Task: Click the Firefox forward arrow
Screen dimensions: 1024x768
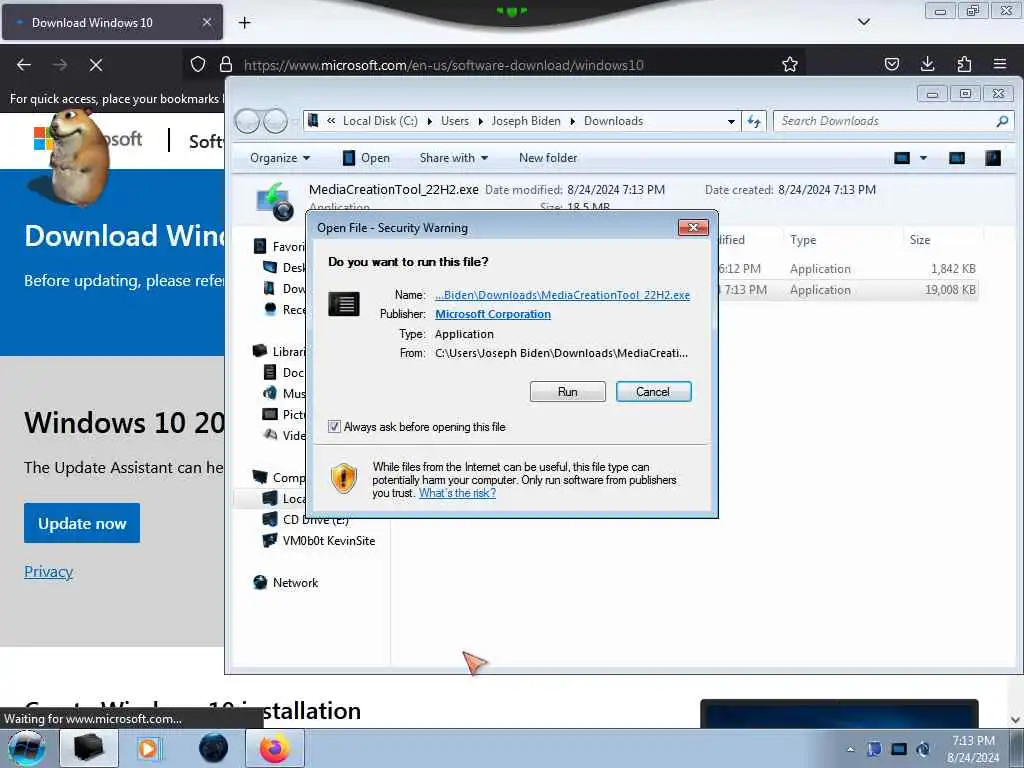Action: pos(60,65)
